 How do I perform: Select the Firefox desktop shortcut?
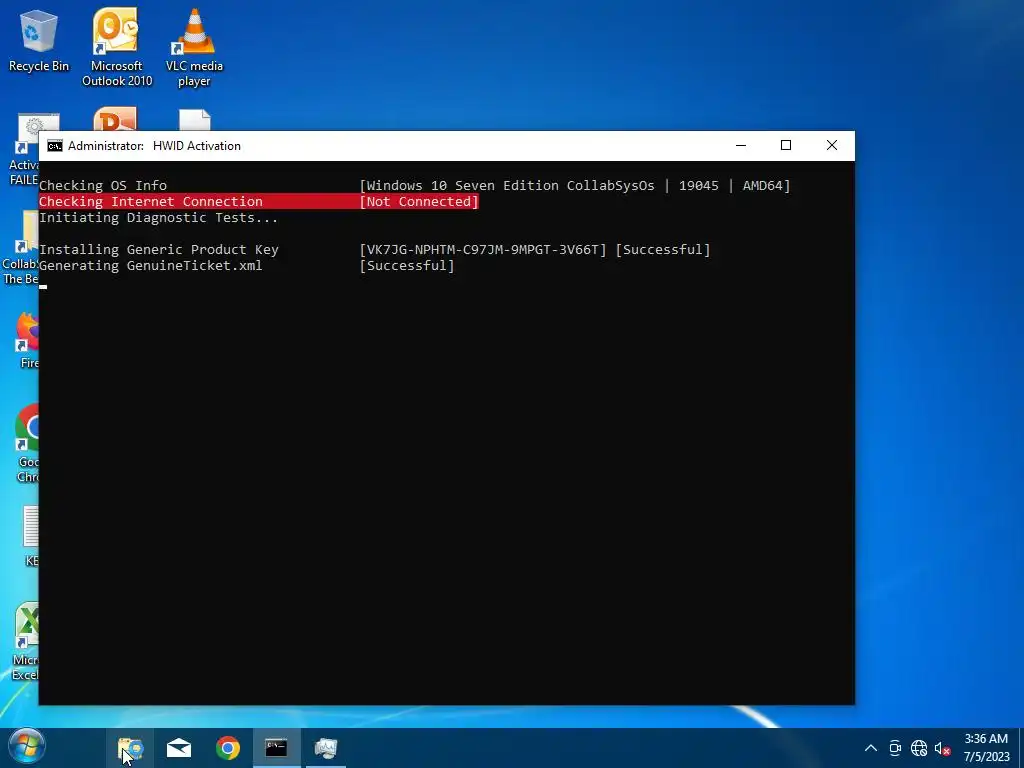[x=25, y=341]
